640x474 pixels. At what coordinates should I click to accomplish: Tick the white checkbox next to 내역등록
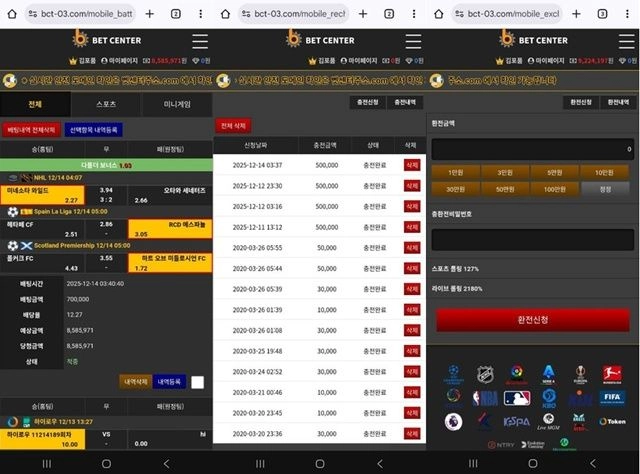[198, 382]
